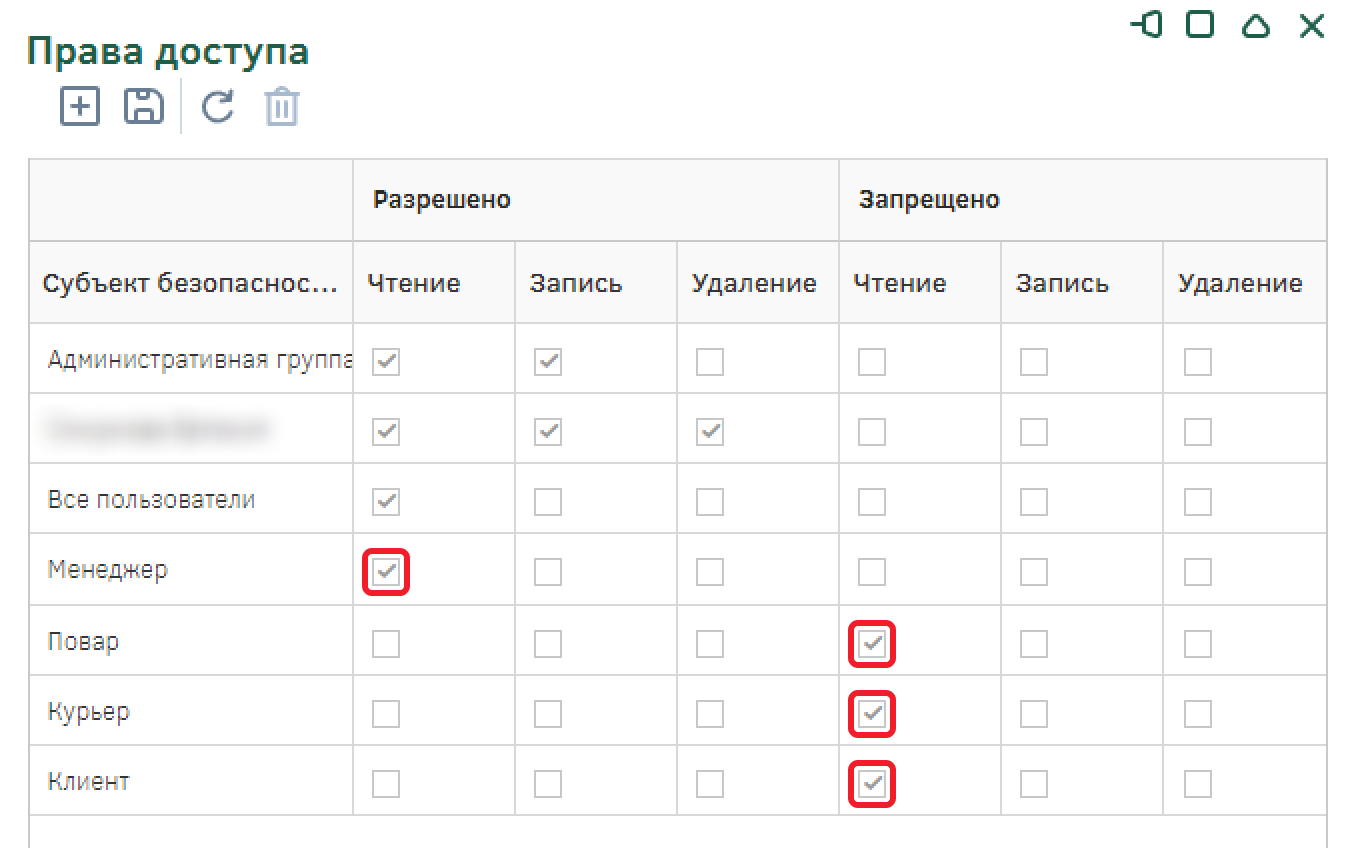The height and width of the screenshot is (848, 1350).
Task: Close the access rights panel
Action: [x=1311, y=26]
